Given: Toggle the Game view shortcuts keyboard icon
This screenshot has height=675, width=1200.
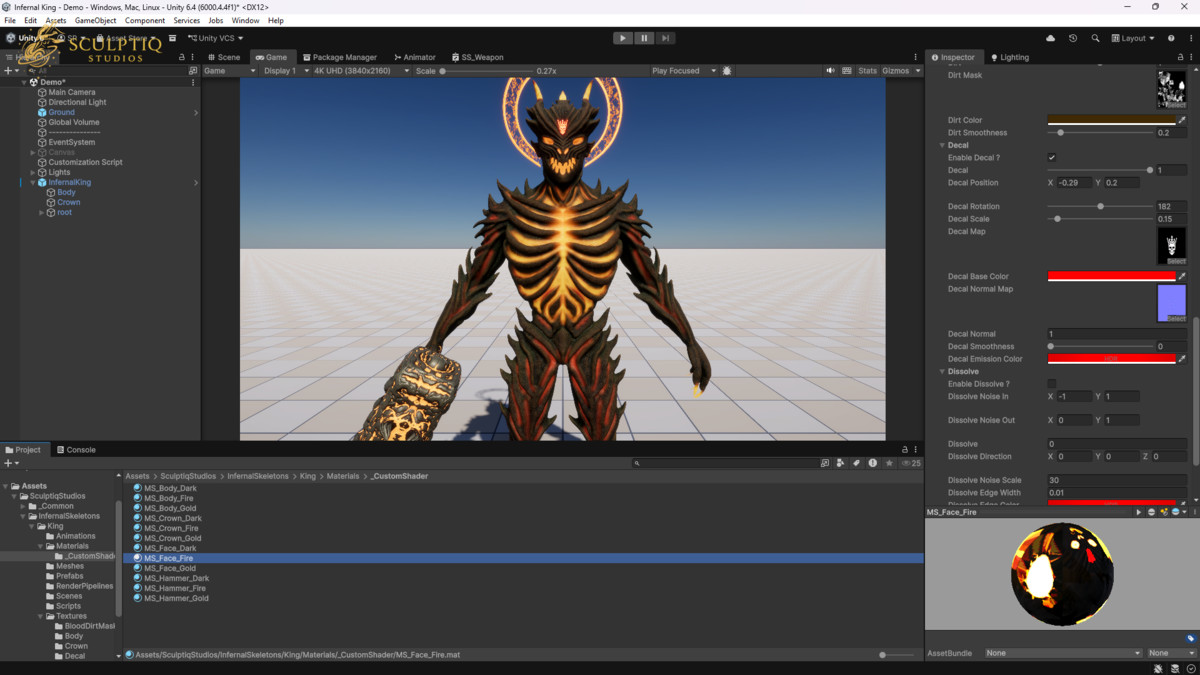Looking at the screenshot, I should pos(847,71).
